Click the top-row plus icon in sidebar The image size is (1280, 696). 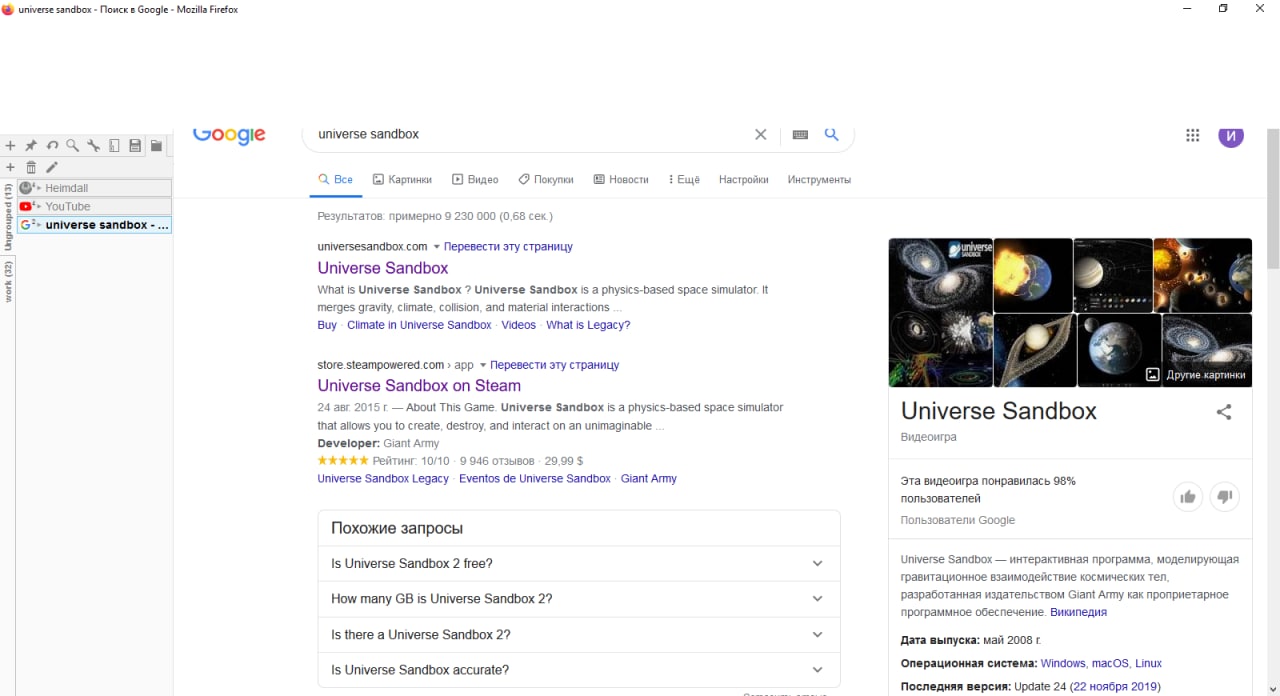pyautogui.click(x=10, y=146)
